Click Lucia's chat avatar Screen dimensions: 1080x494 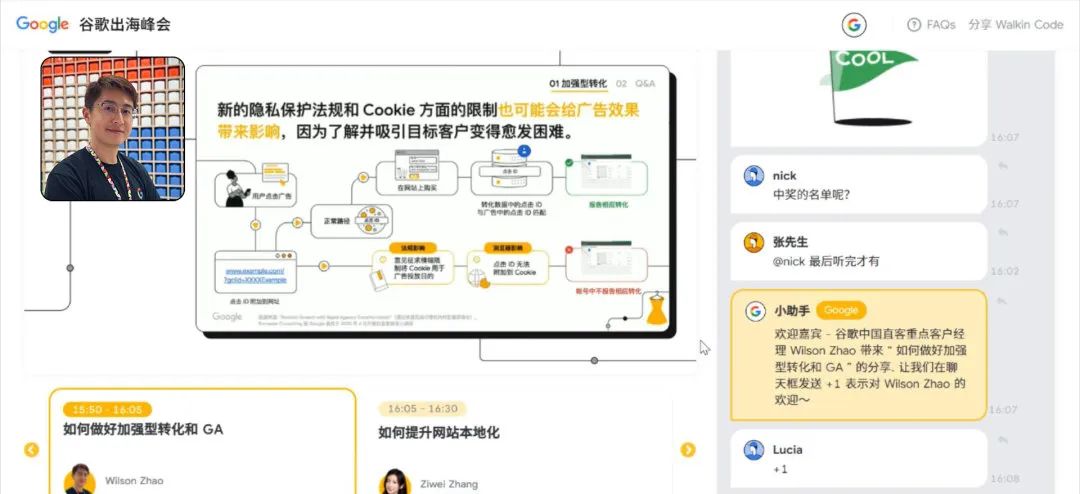pyautogui.click(x=754, y=450)
